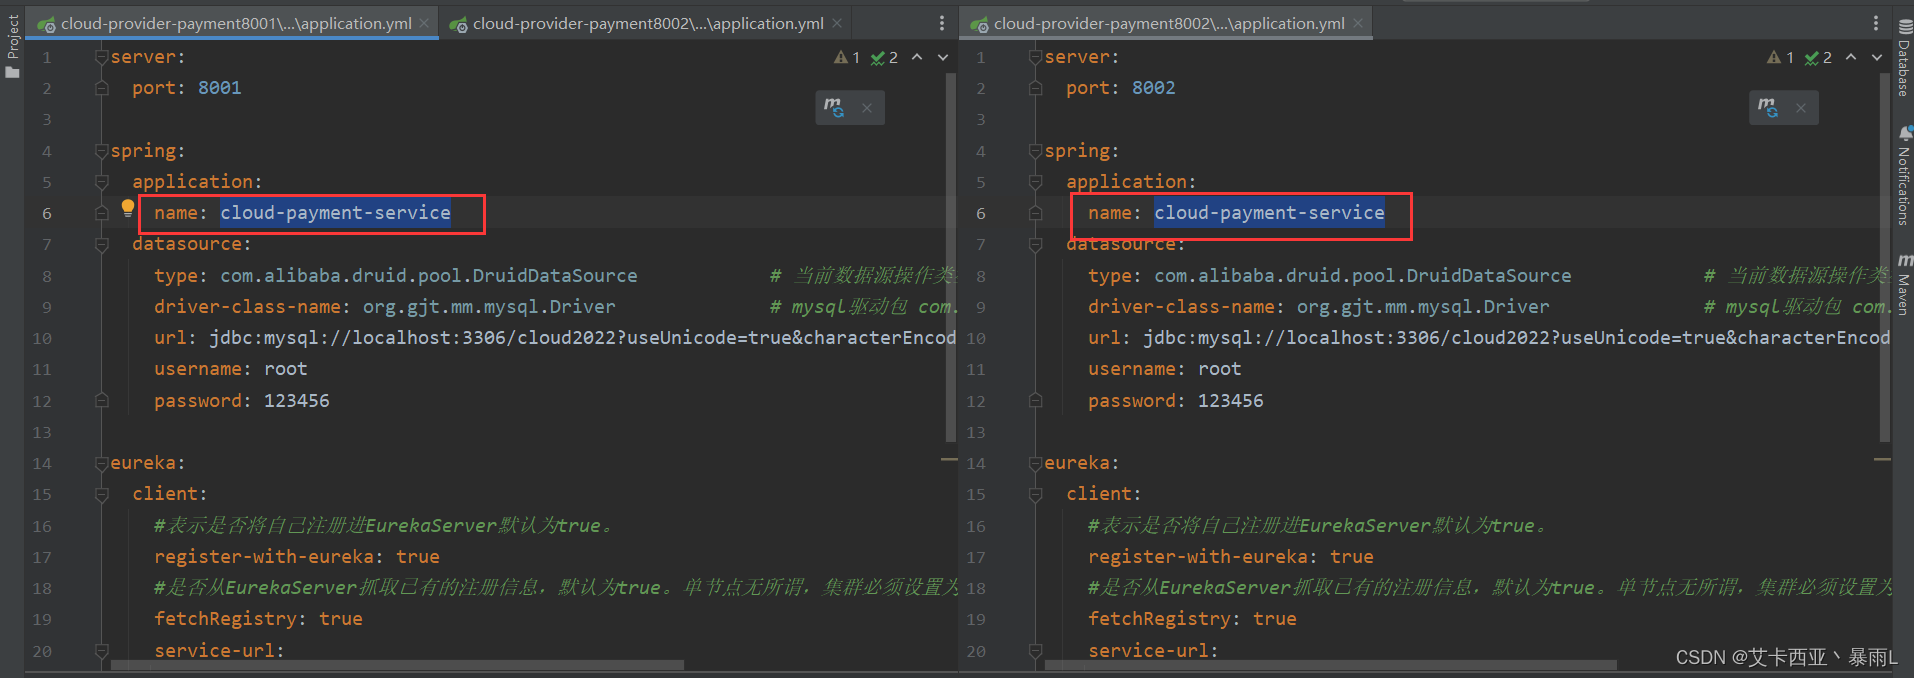Dismiss the Maven reload popup in port 8002 editor
1914x678 pixels.
[x=1801, y=108]
